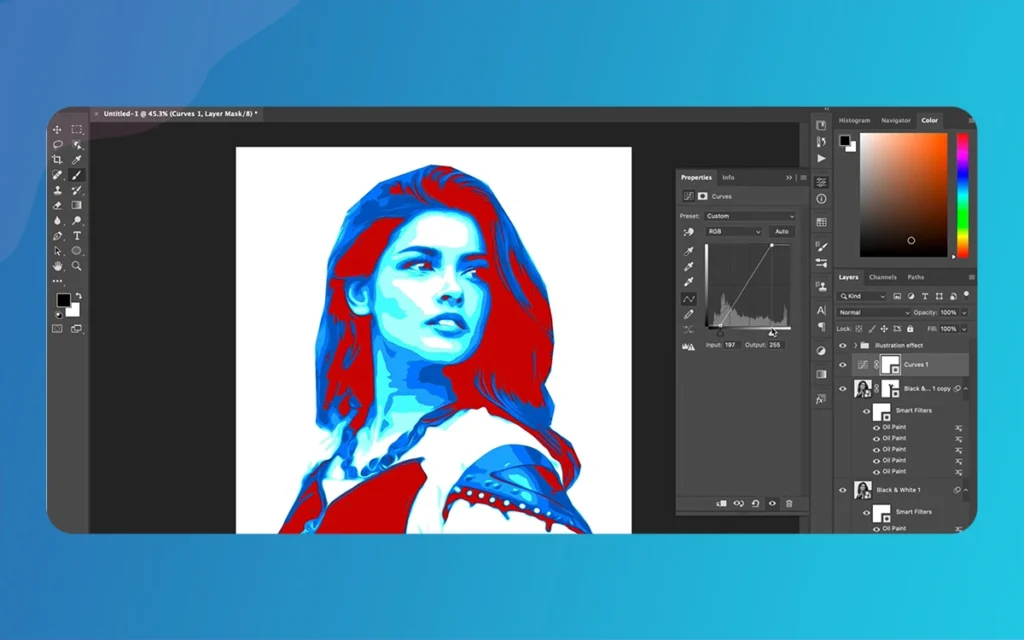The height and width of the screenshot is (640, 1024).
Task: Hide the Black & White 1 layer
Action: (843, 490)
